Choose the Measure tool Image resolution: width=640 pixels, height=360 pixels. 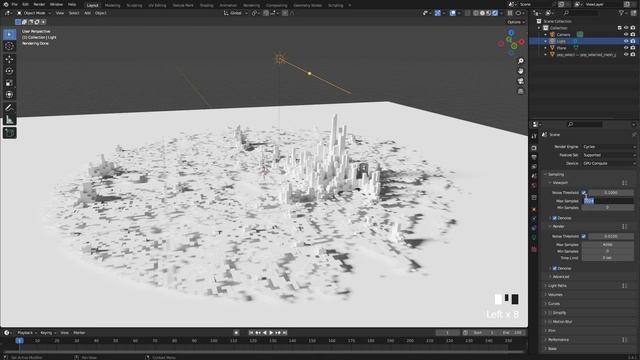click(x=9, y=120)
